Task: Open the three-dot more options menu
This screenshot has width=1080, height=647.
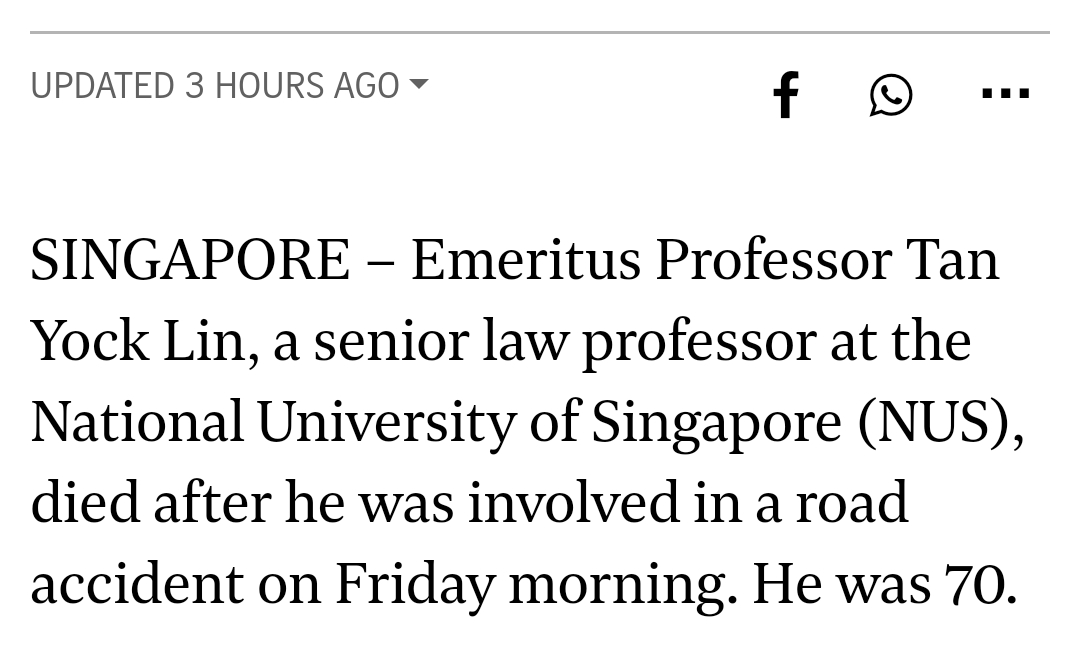Action: 1005,94
